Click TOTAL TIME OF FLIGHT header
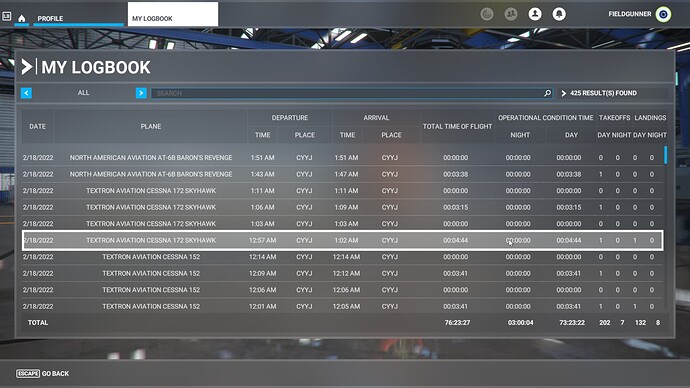 [457, 126]
